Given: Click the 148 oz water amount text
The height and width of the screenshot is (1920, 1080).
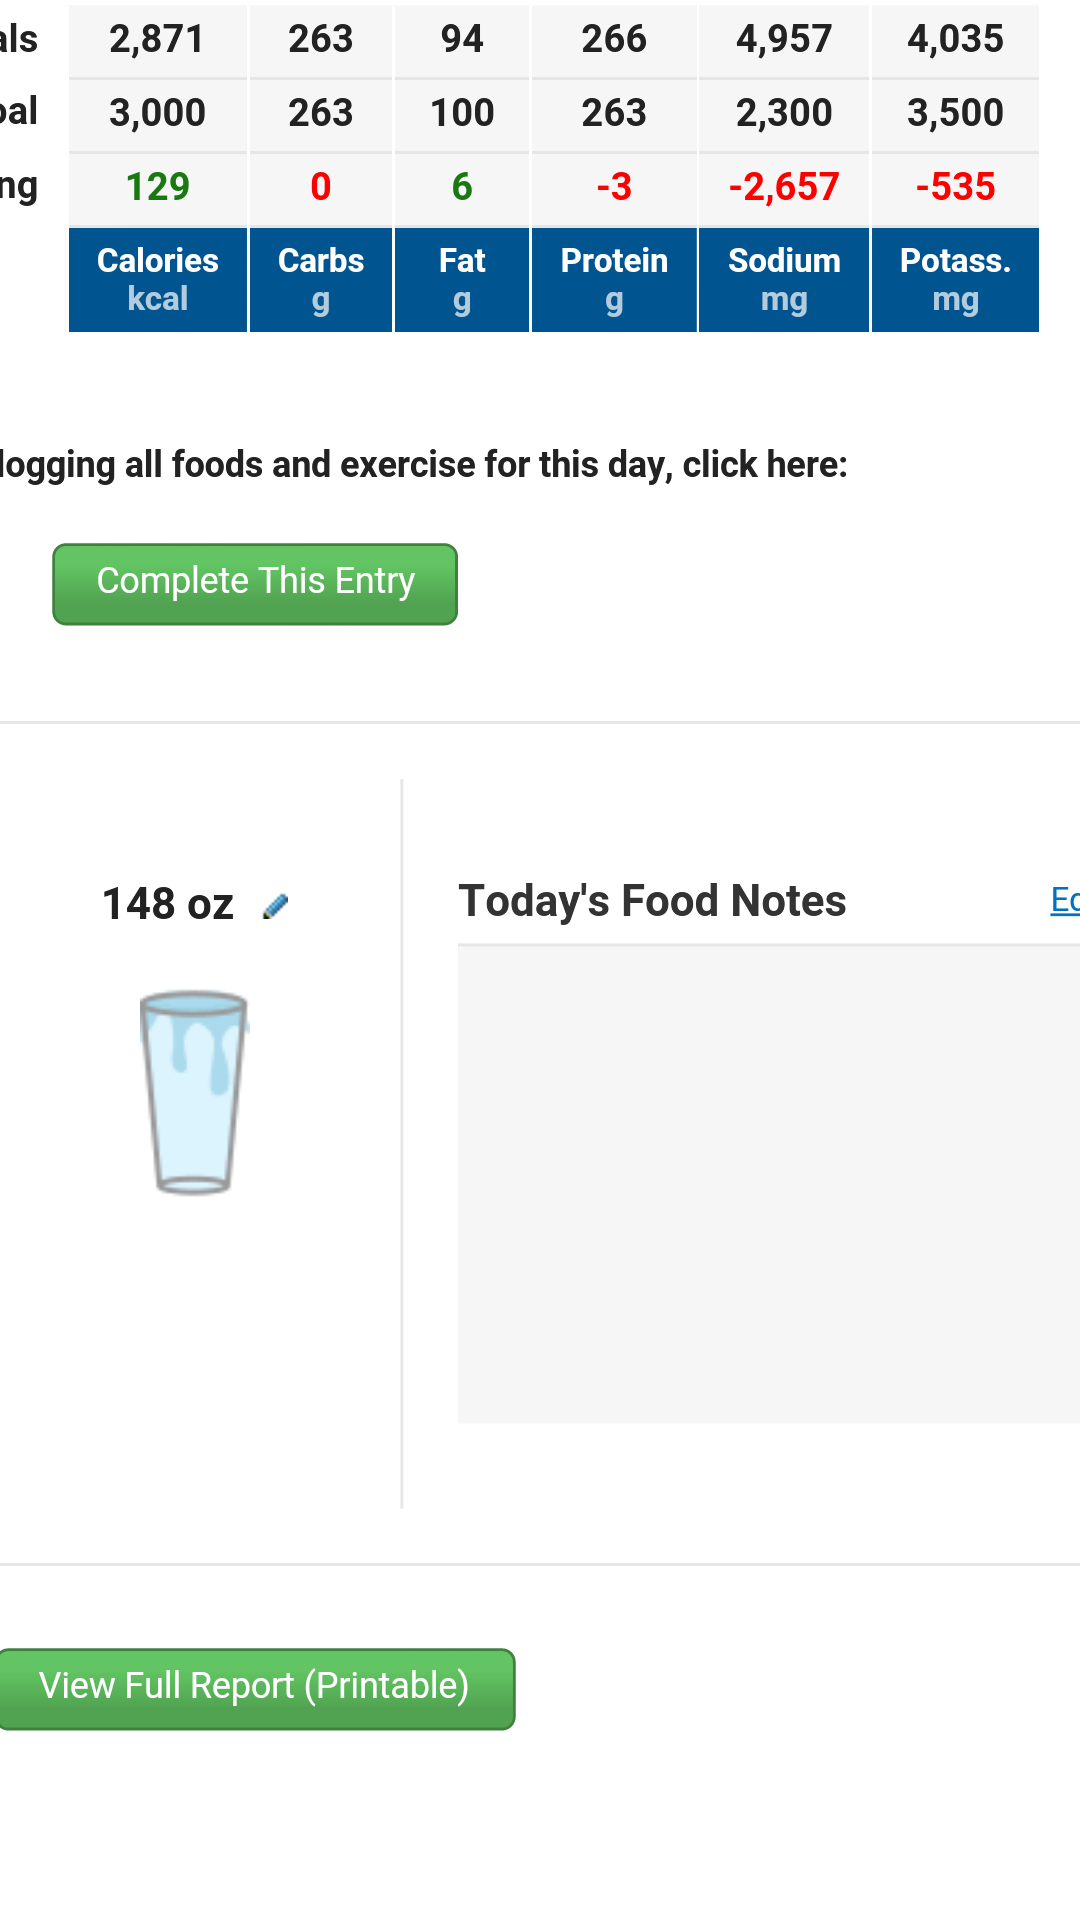Looking at the screenshot, I should pos(168,904).
